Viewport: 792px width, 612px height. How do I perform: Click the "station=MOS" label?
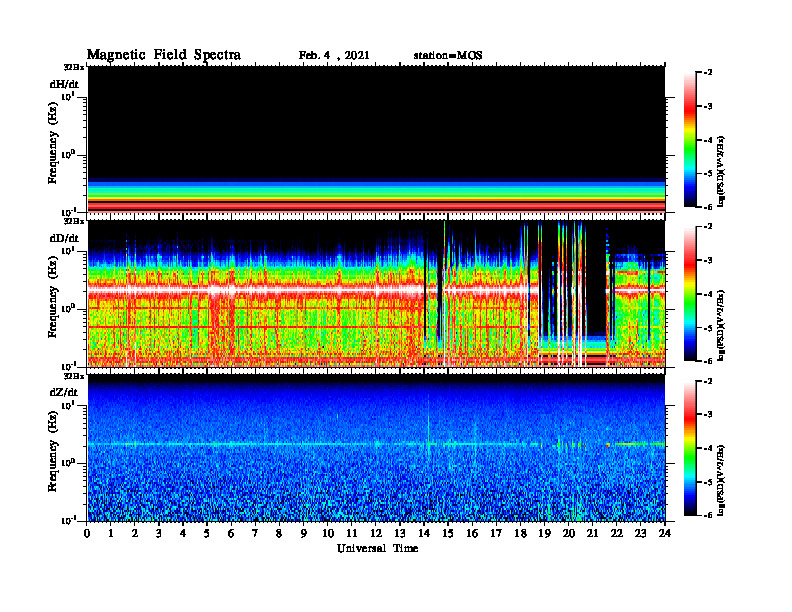pyautogui.click(x=448, y=56)
